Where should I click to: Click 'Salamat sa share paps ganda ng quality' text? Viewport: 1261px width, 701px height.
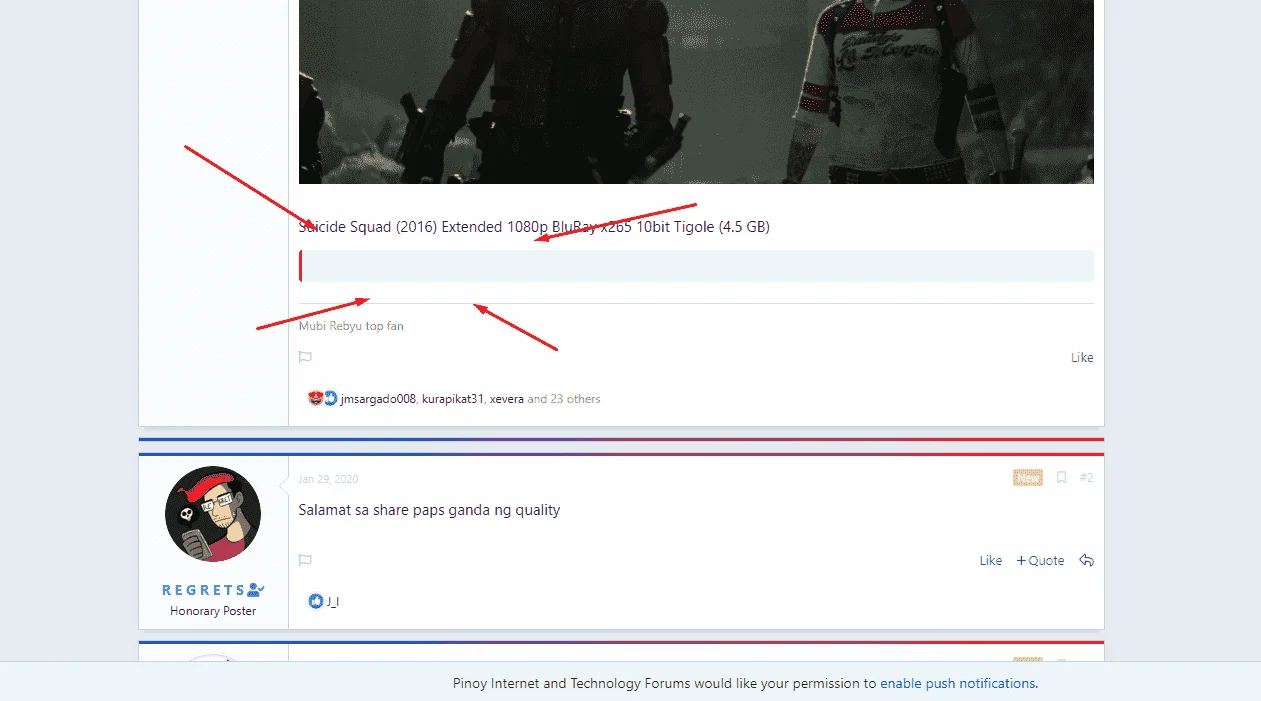[x=429, y=510]
